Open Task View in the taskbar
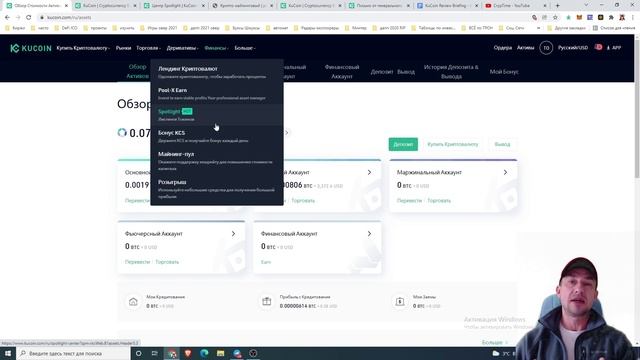 pos(155,353)
